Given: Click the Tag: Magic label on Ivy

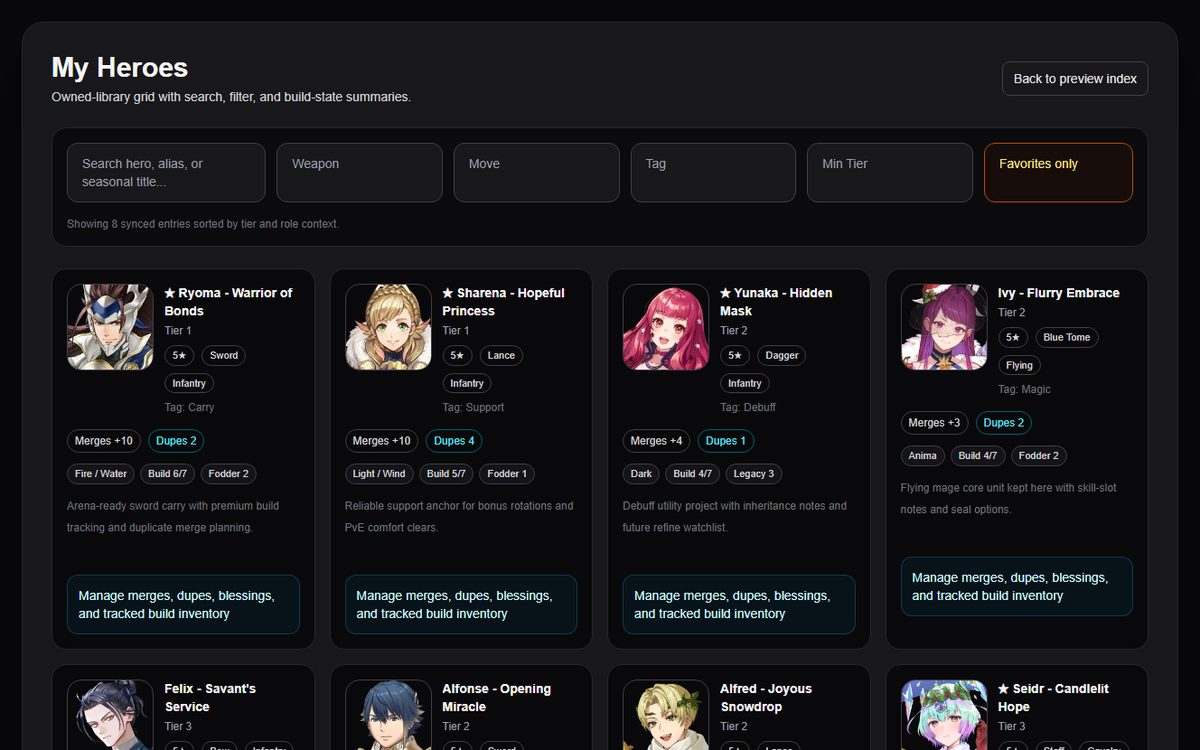Looking at the screenshot, I should (1024, 389).
